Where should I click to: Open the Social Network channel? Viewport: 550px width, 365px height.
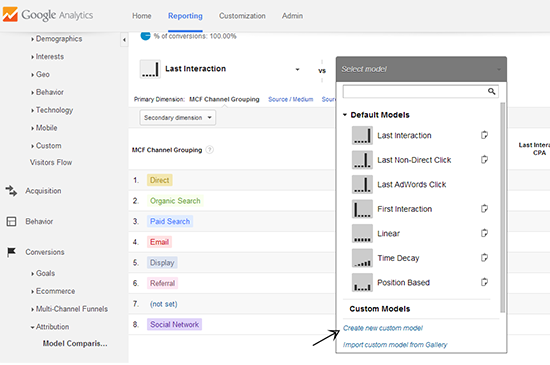click(x=174, y=325)
